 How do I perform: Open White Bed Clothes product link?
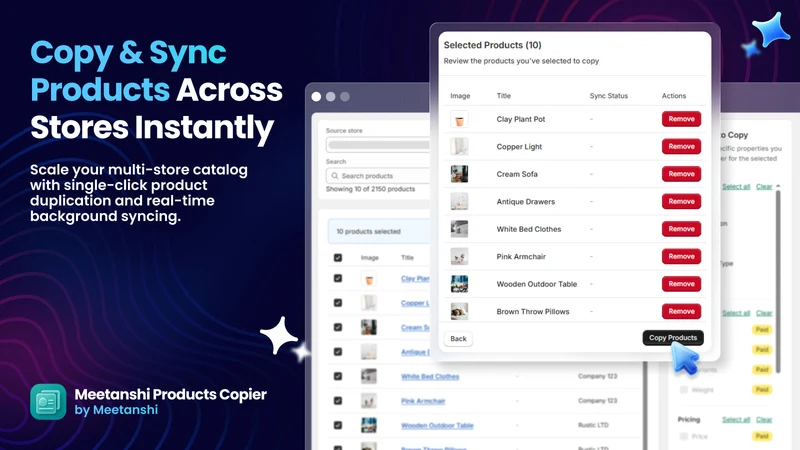pyautogui.click(x=430, y=377)
